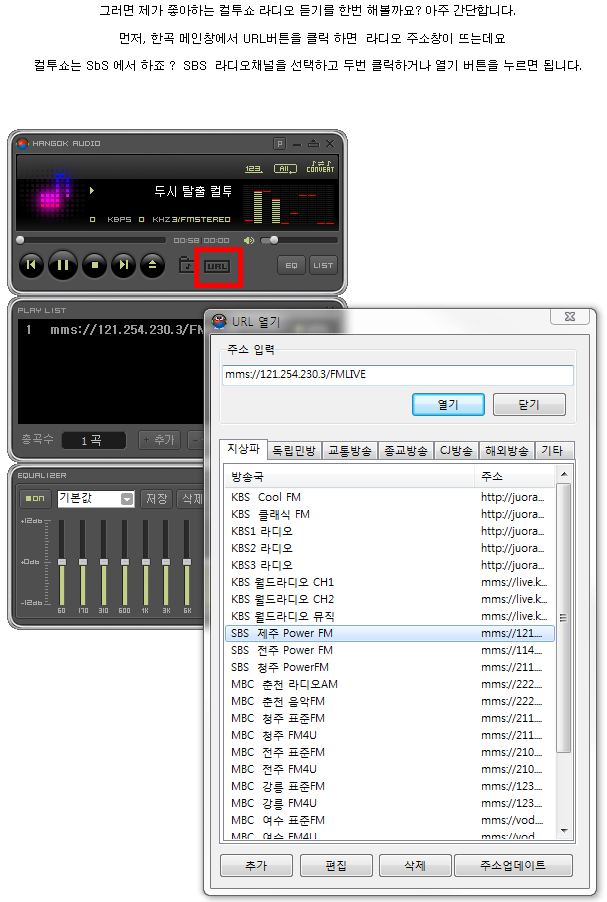The height and width of the screenshot is (902, 607).
Task: Open the URL button in the player
Action: (217, 266)
